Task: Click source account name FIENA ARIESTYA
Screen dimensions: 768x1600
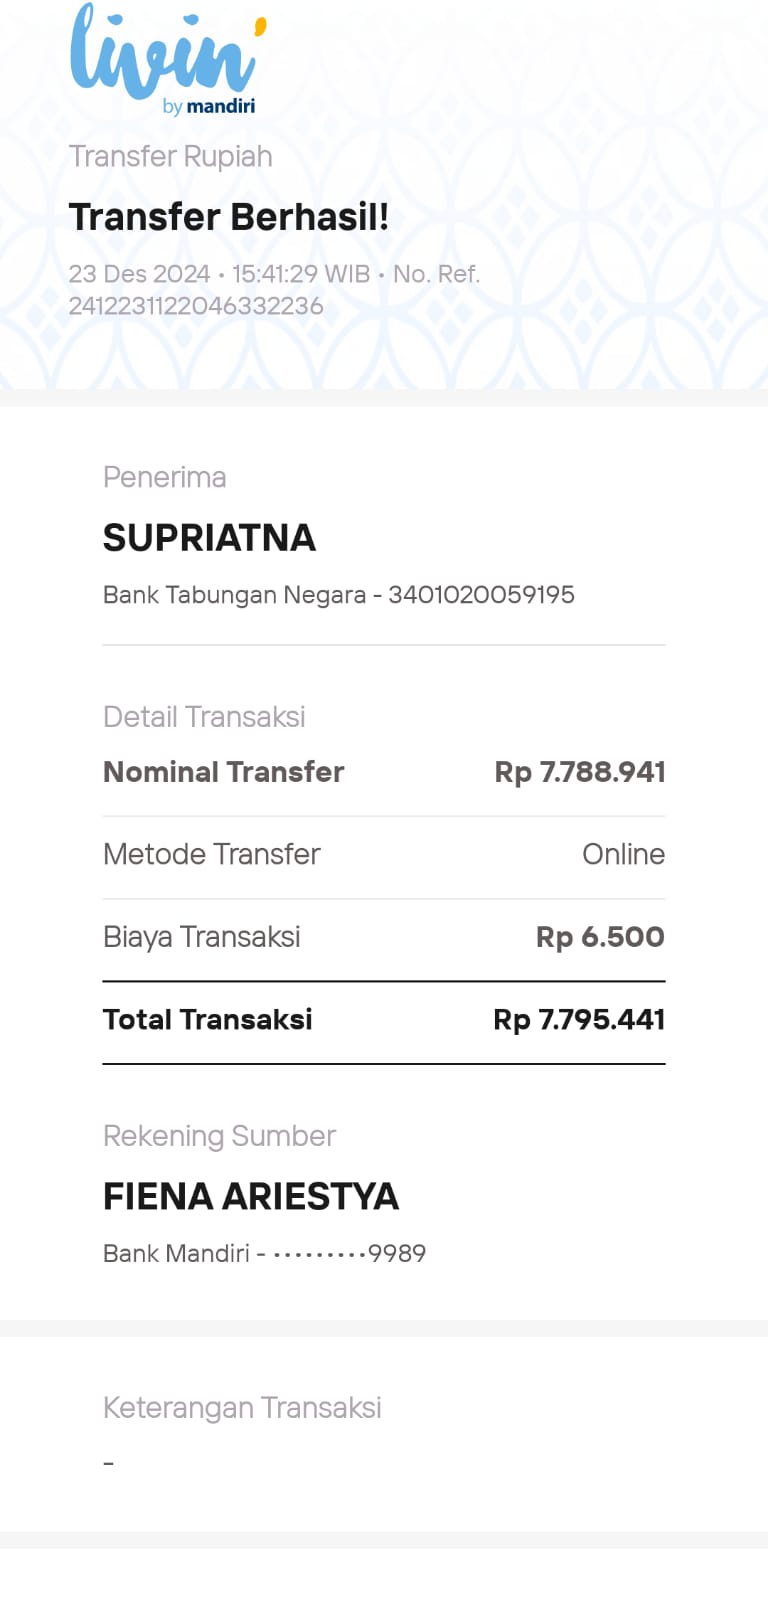Action: (x=251, y=1197)
